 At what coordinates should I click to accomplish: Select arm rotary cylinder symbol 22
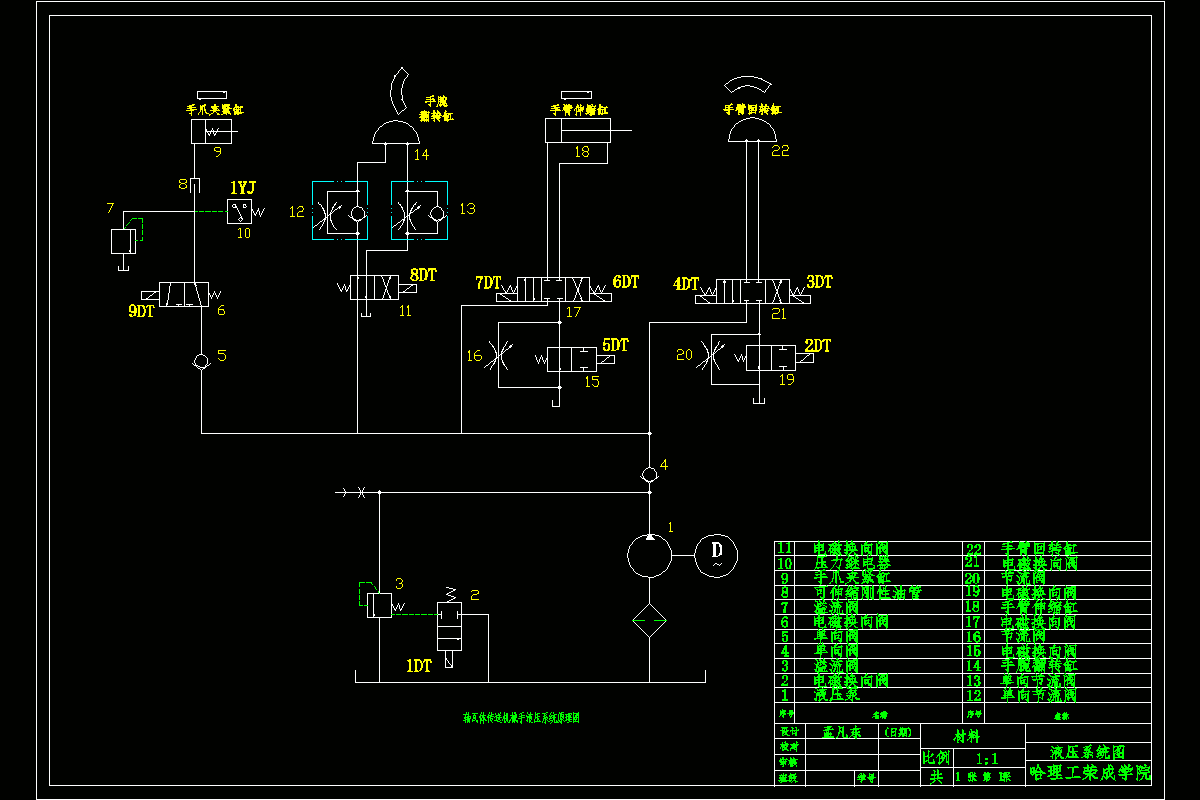pos(752,130)
